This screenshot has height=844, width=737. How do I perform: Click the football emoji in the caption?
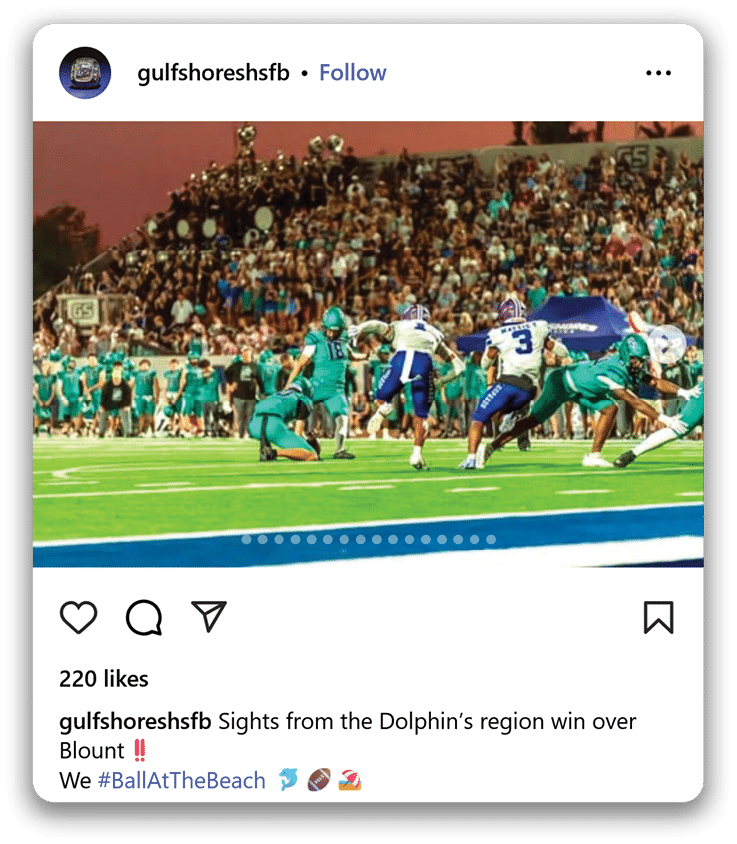319,780
